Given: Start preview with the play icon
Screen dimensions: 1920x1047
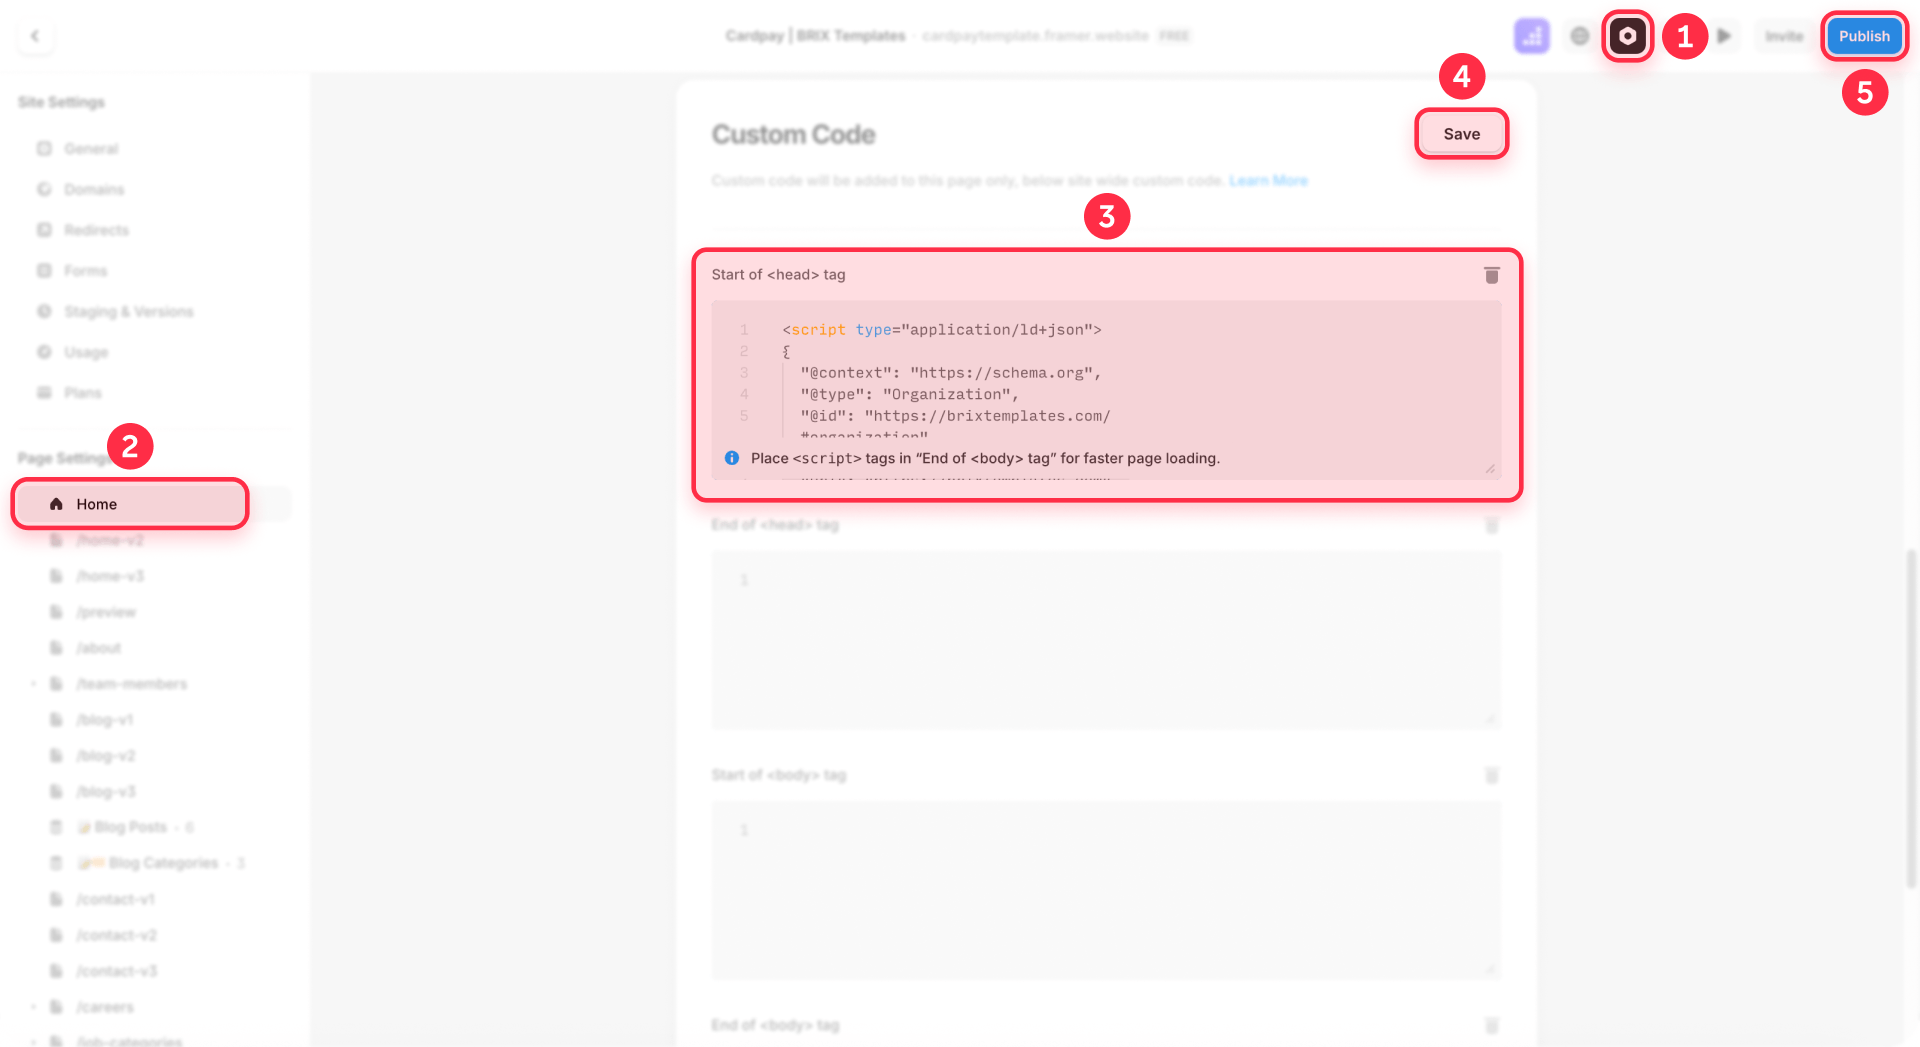Looking at the screenshot, I should 1724,36.
